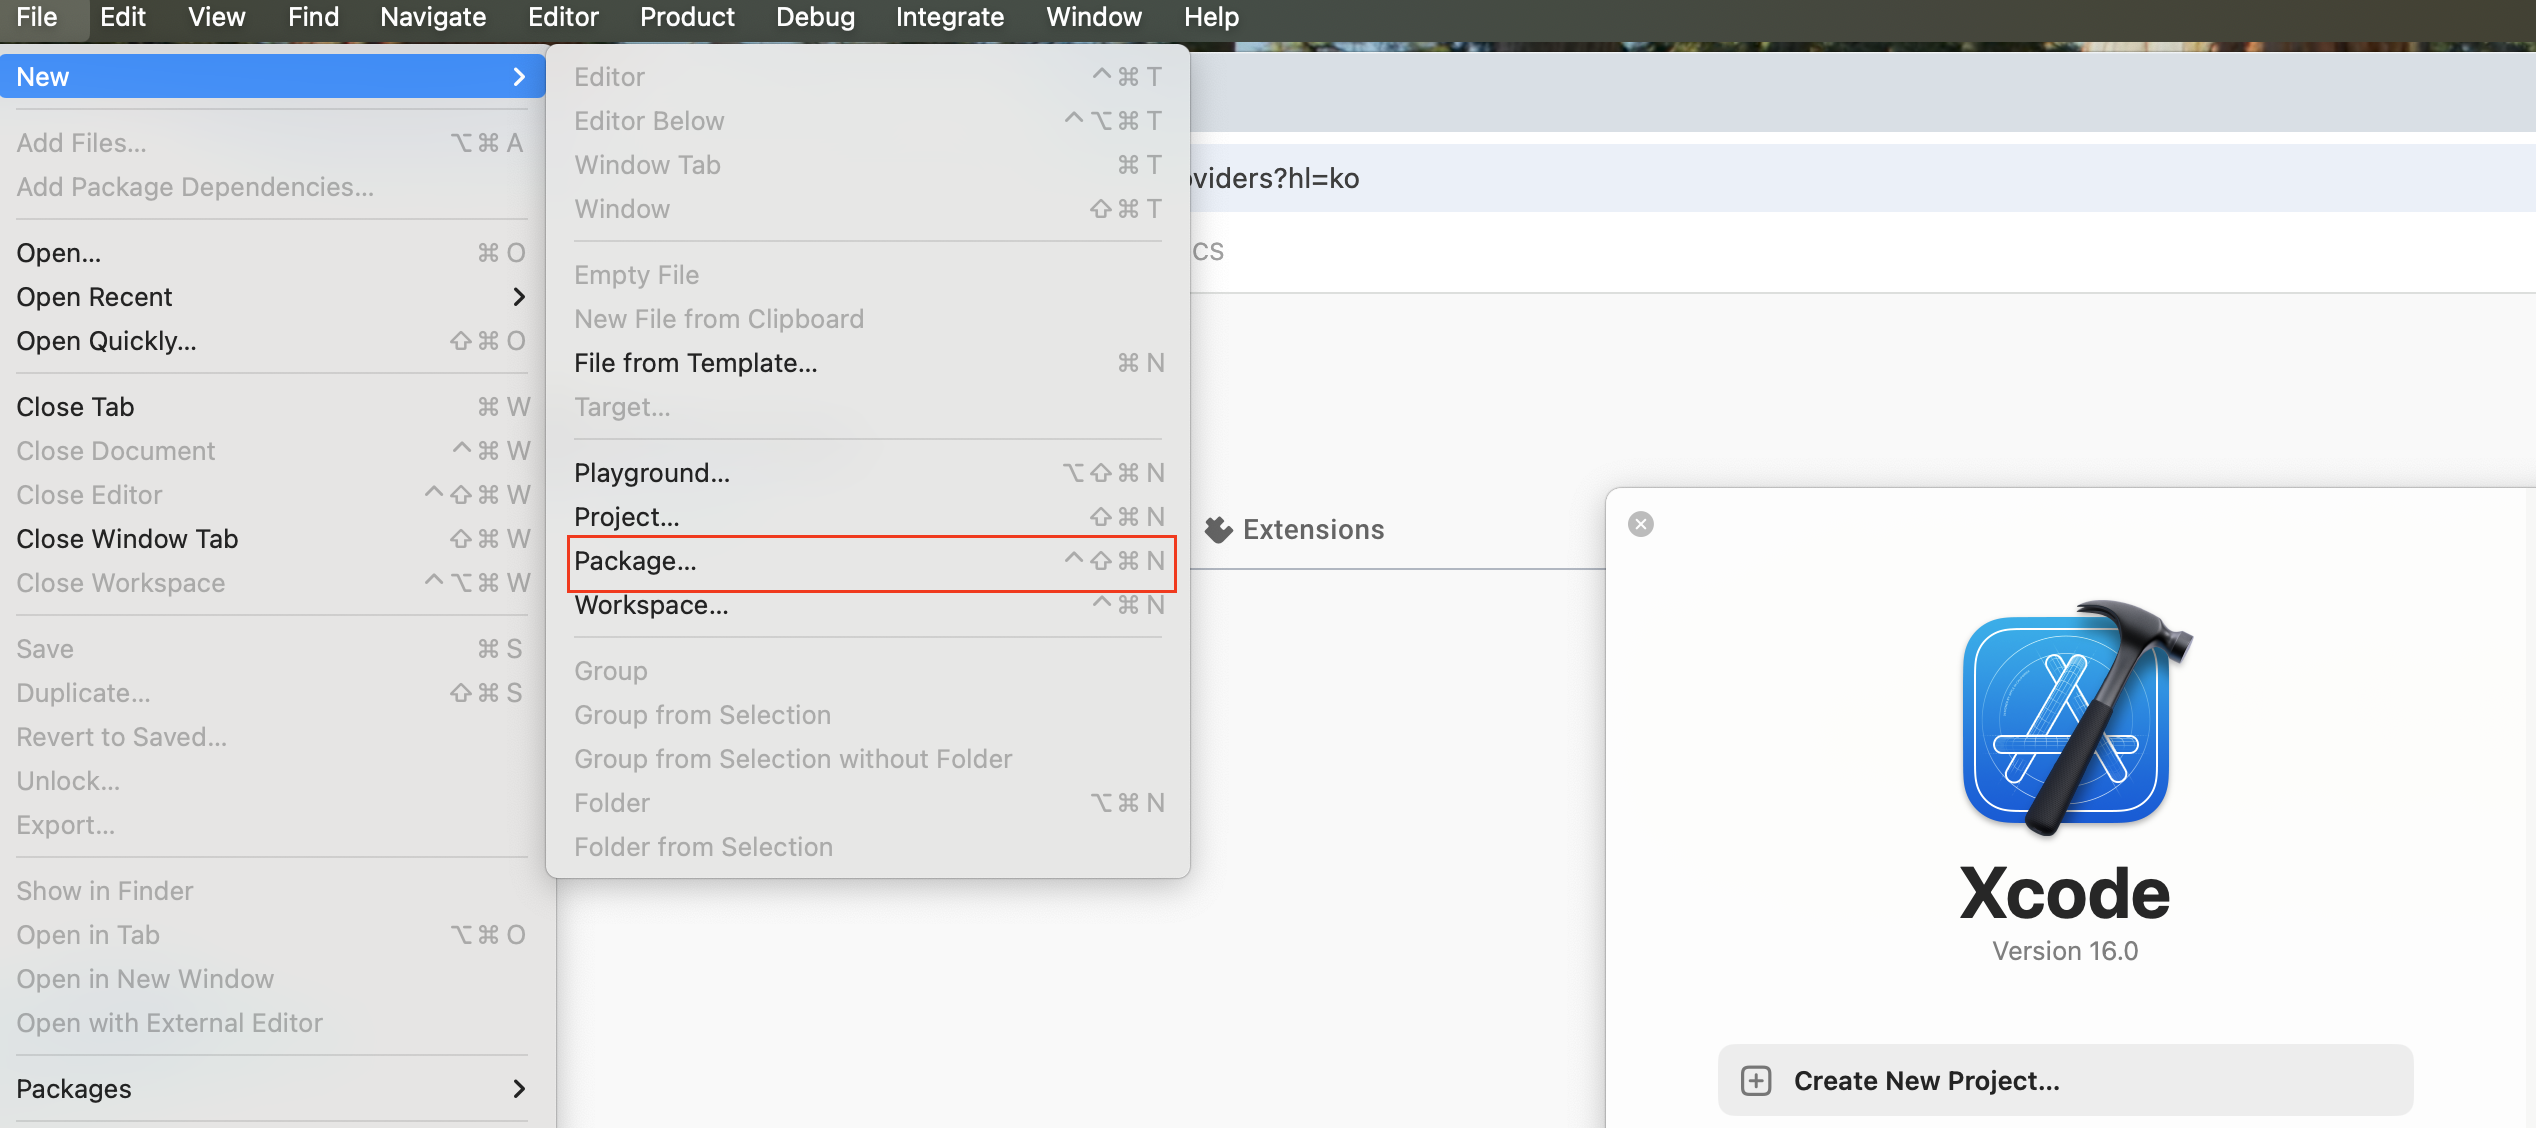Expand the New submenu chevron

pos(518,77)
